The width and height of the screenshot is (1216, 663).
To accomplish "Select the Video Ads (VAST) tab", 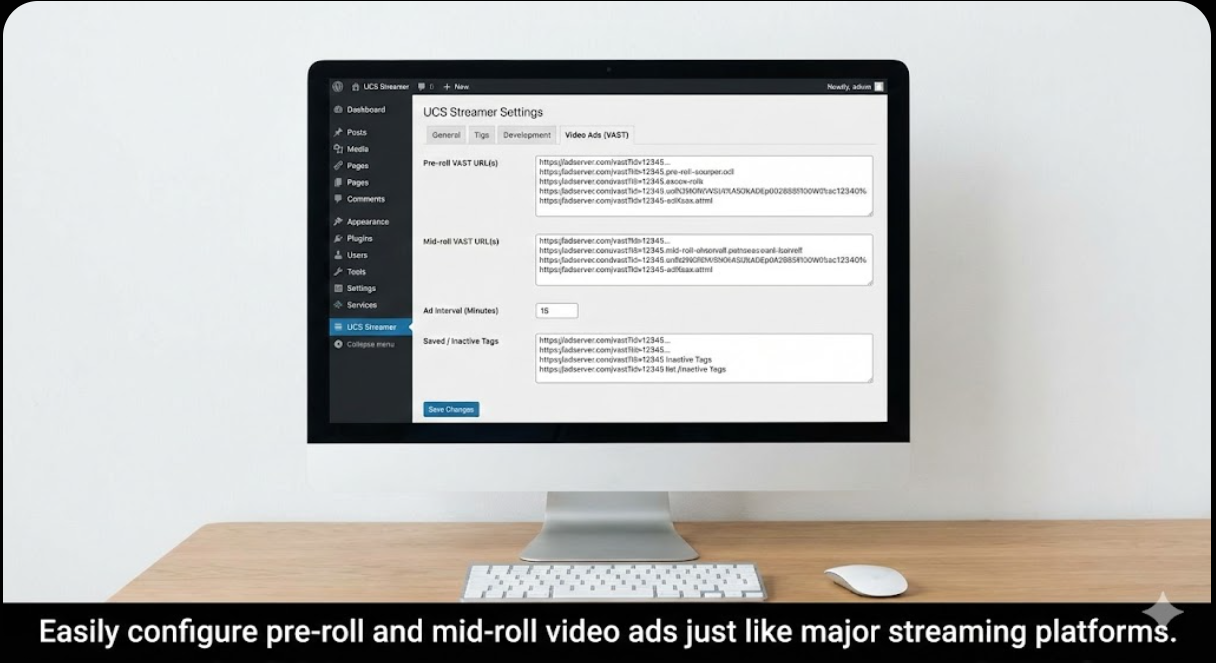I will tap(596, 135).
